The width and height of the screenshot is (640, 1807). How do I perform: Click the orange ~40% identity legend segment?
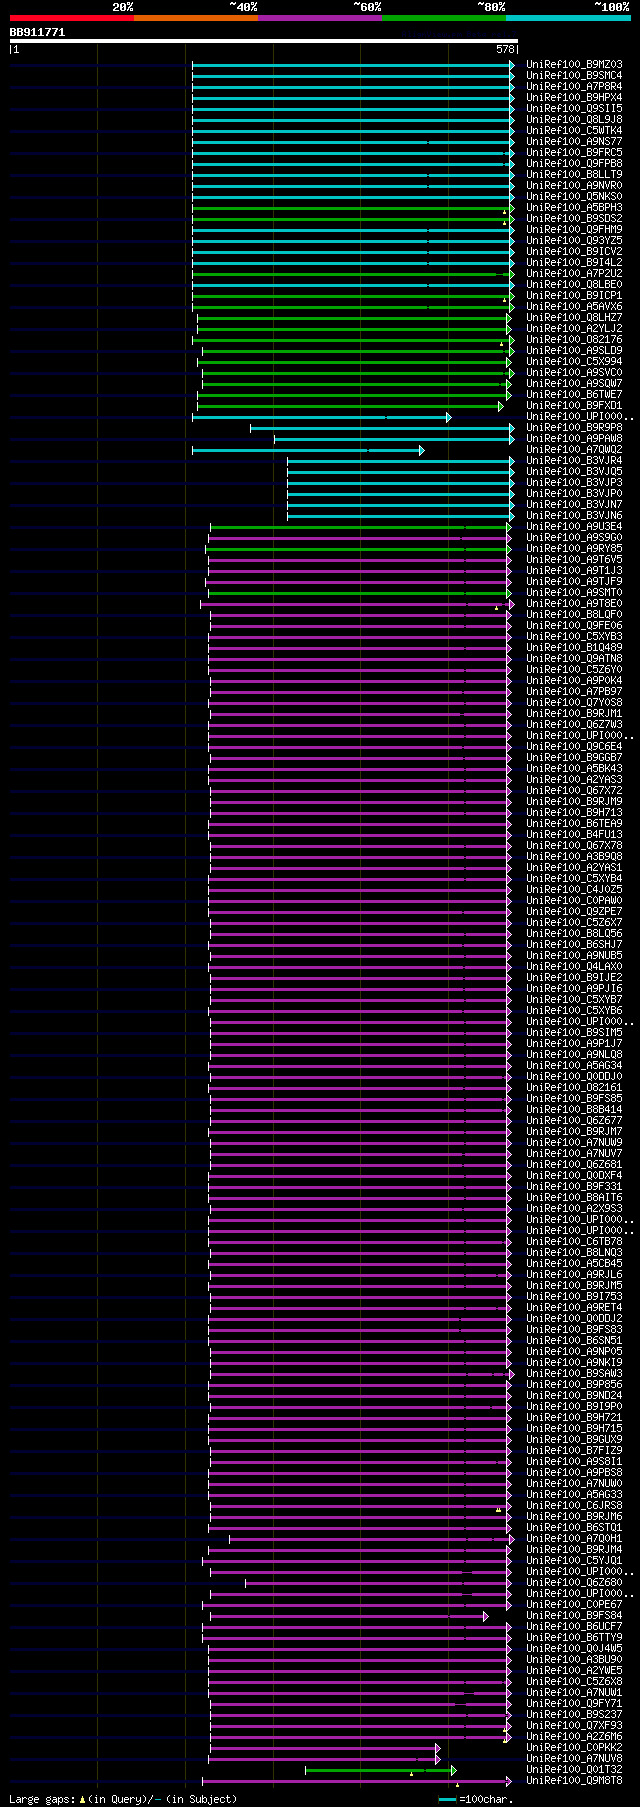pos(196,17)
